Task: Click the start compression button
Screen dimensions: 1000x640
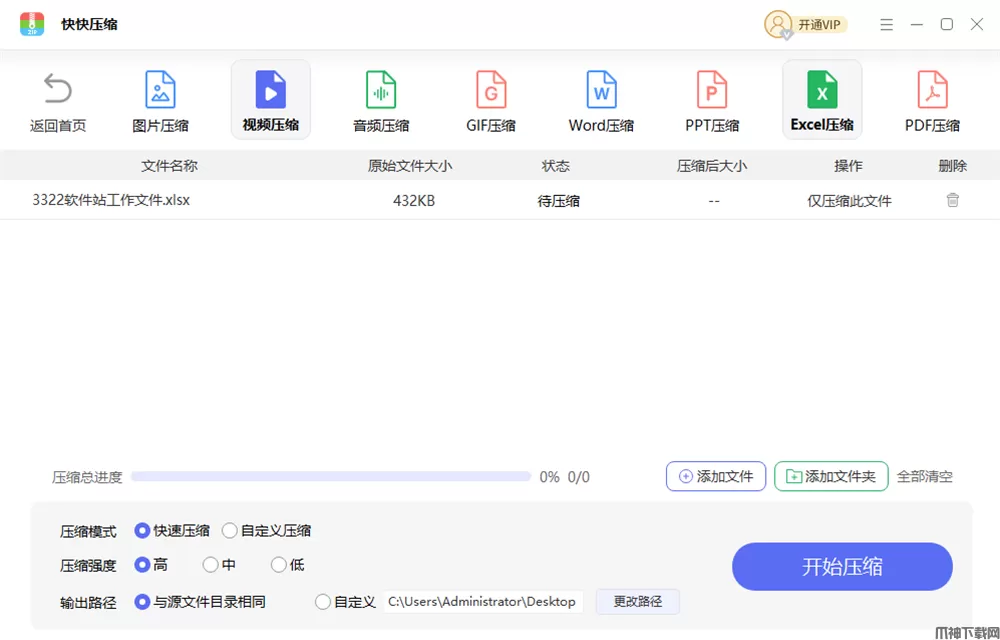Action: point(842,567)
